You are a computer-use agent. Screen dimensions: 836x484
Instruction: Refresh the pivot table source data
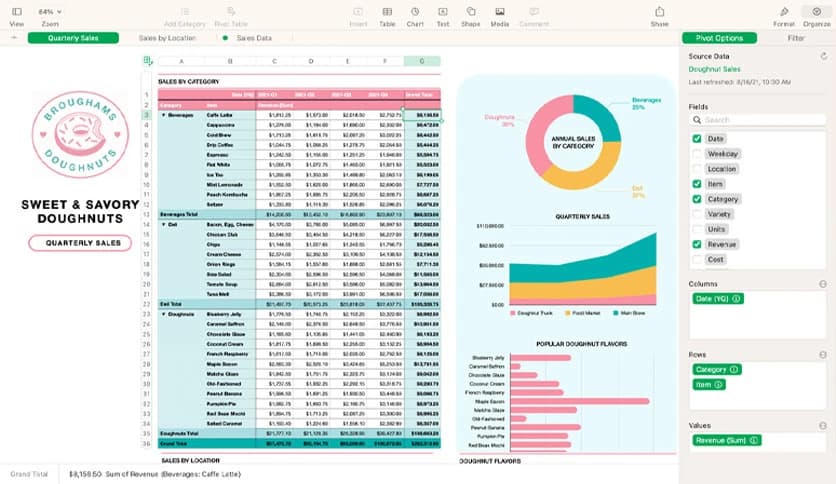823,56
